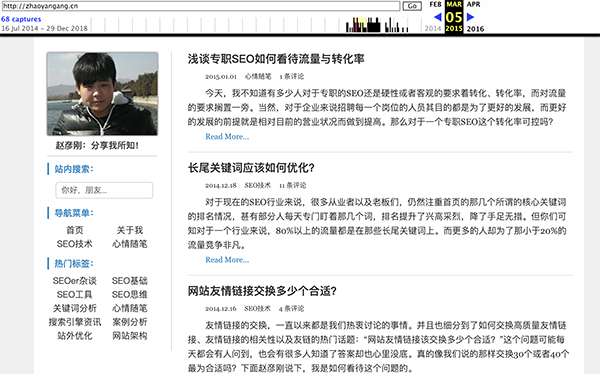600x374 pixels.
Task: Open article 长尾关键词应该如何优化?
Action: [251, 168]
